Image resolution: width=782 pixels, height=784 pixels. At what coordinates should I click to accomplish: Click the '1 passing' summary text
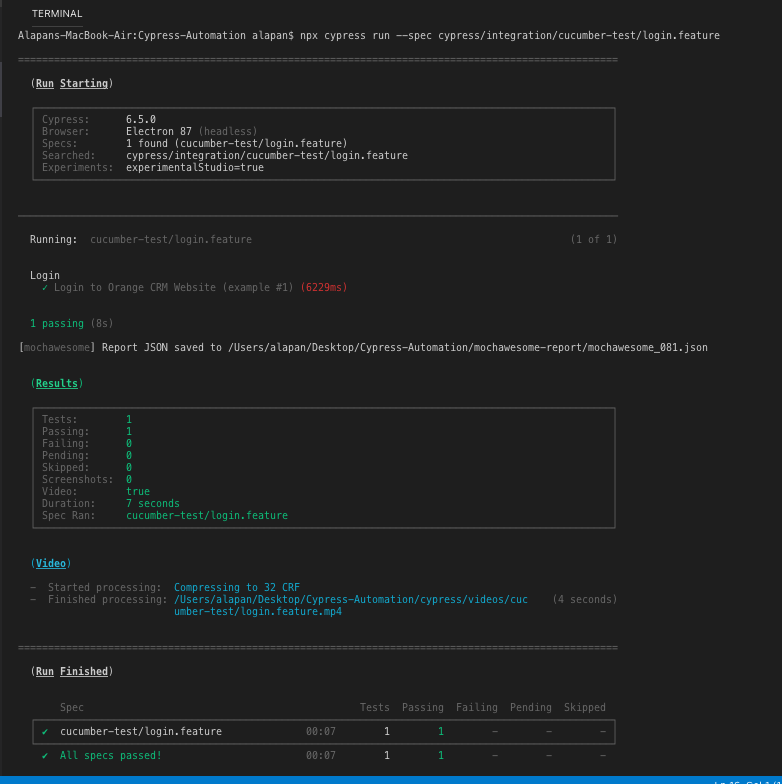[x=56, y=324]
